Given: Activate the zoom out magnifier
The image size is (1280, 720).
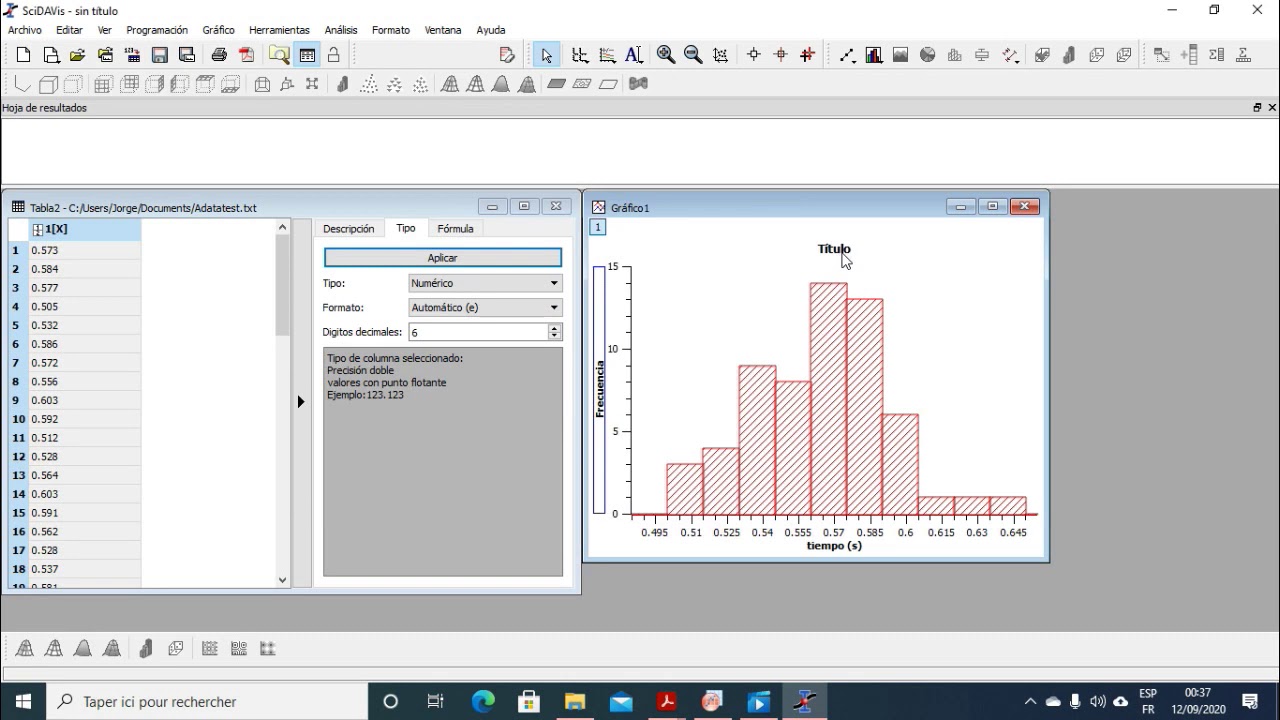Looking at the screenshot, I should pos(693,55).
